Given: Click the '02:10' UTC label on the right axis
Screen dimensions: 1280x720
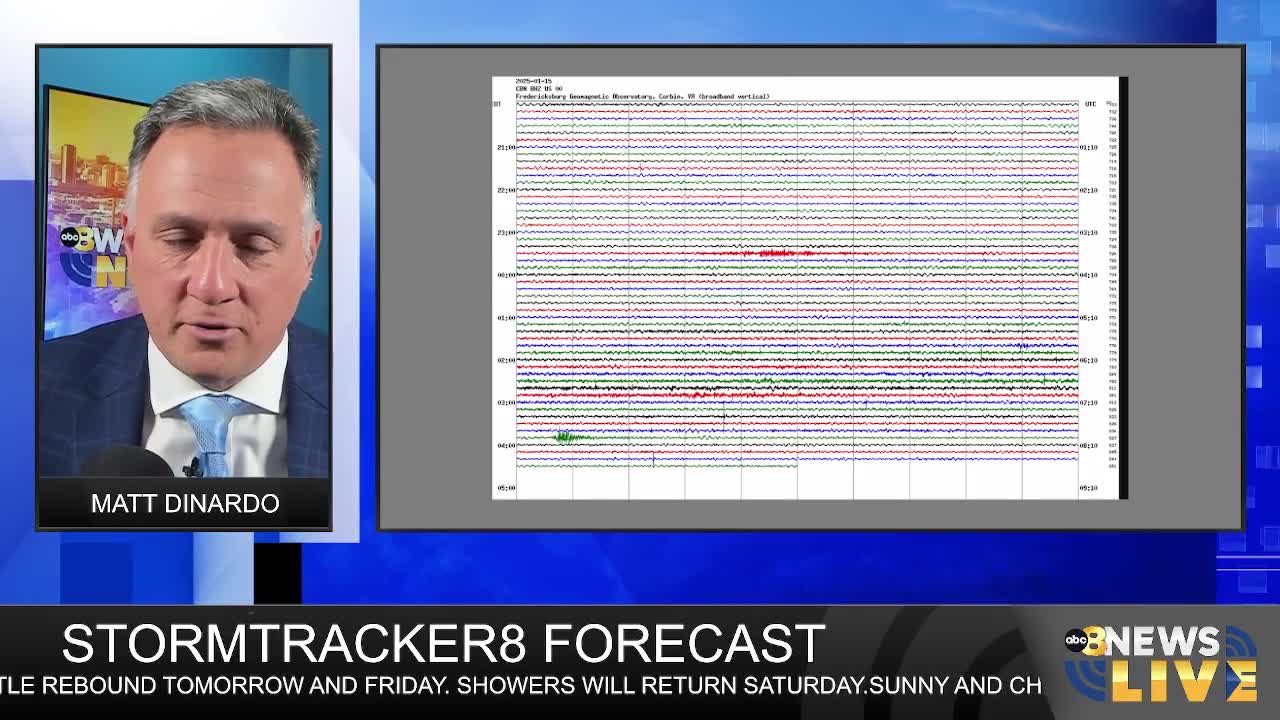Looking at the screenshot, I should point(1088,190).
